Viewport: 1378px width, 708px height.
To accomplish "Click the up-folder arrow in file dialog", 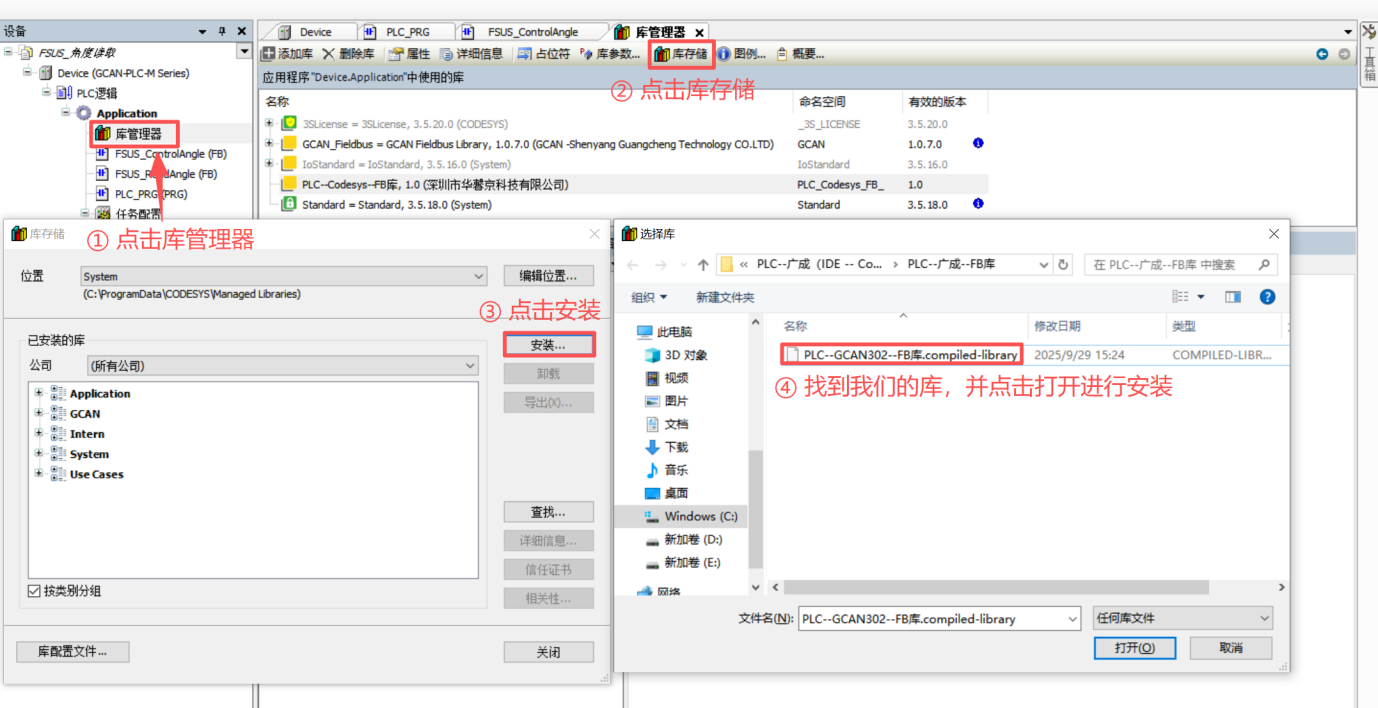I will tap(703, 265).
